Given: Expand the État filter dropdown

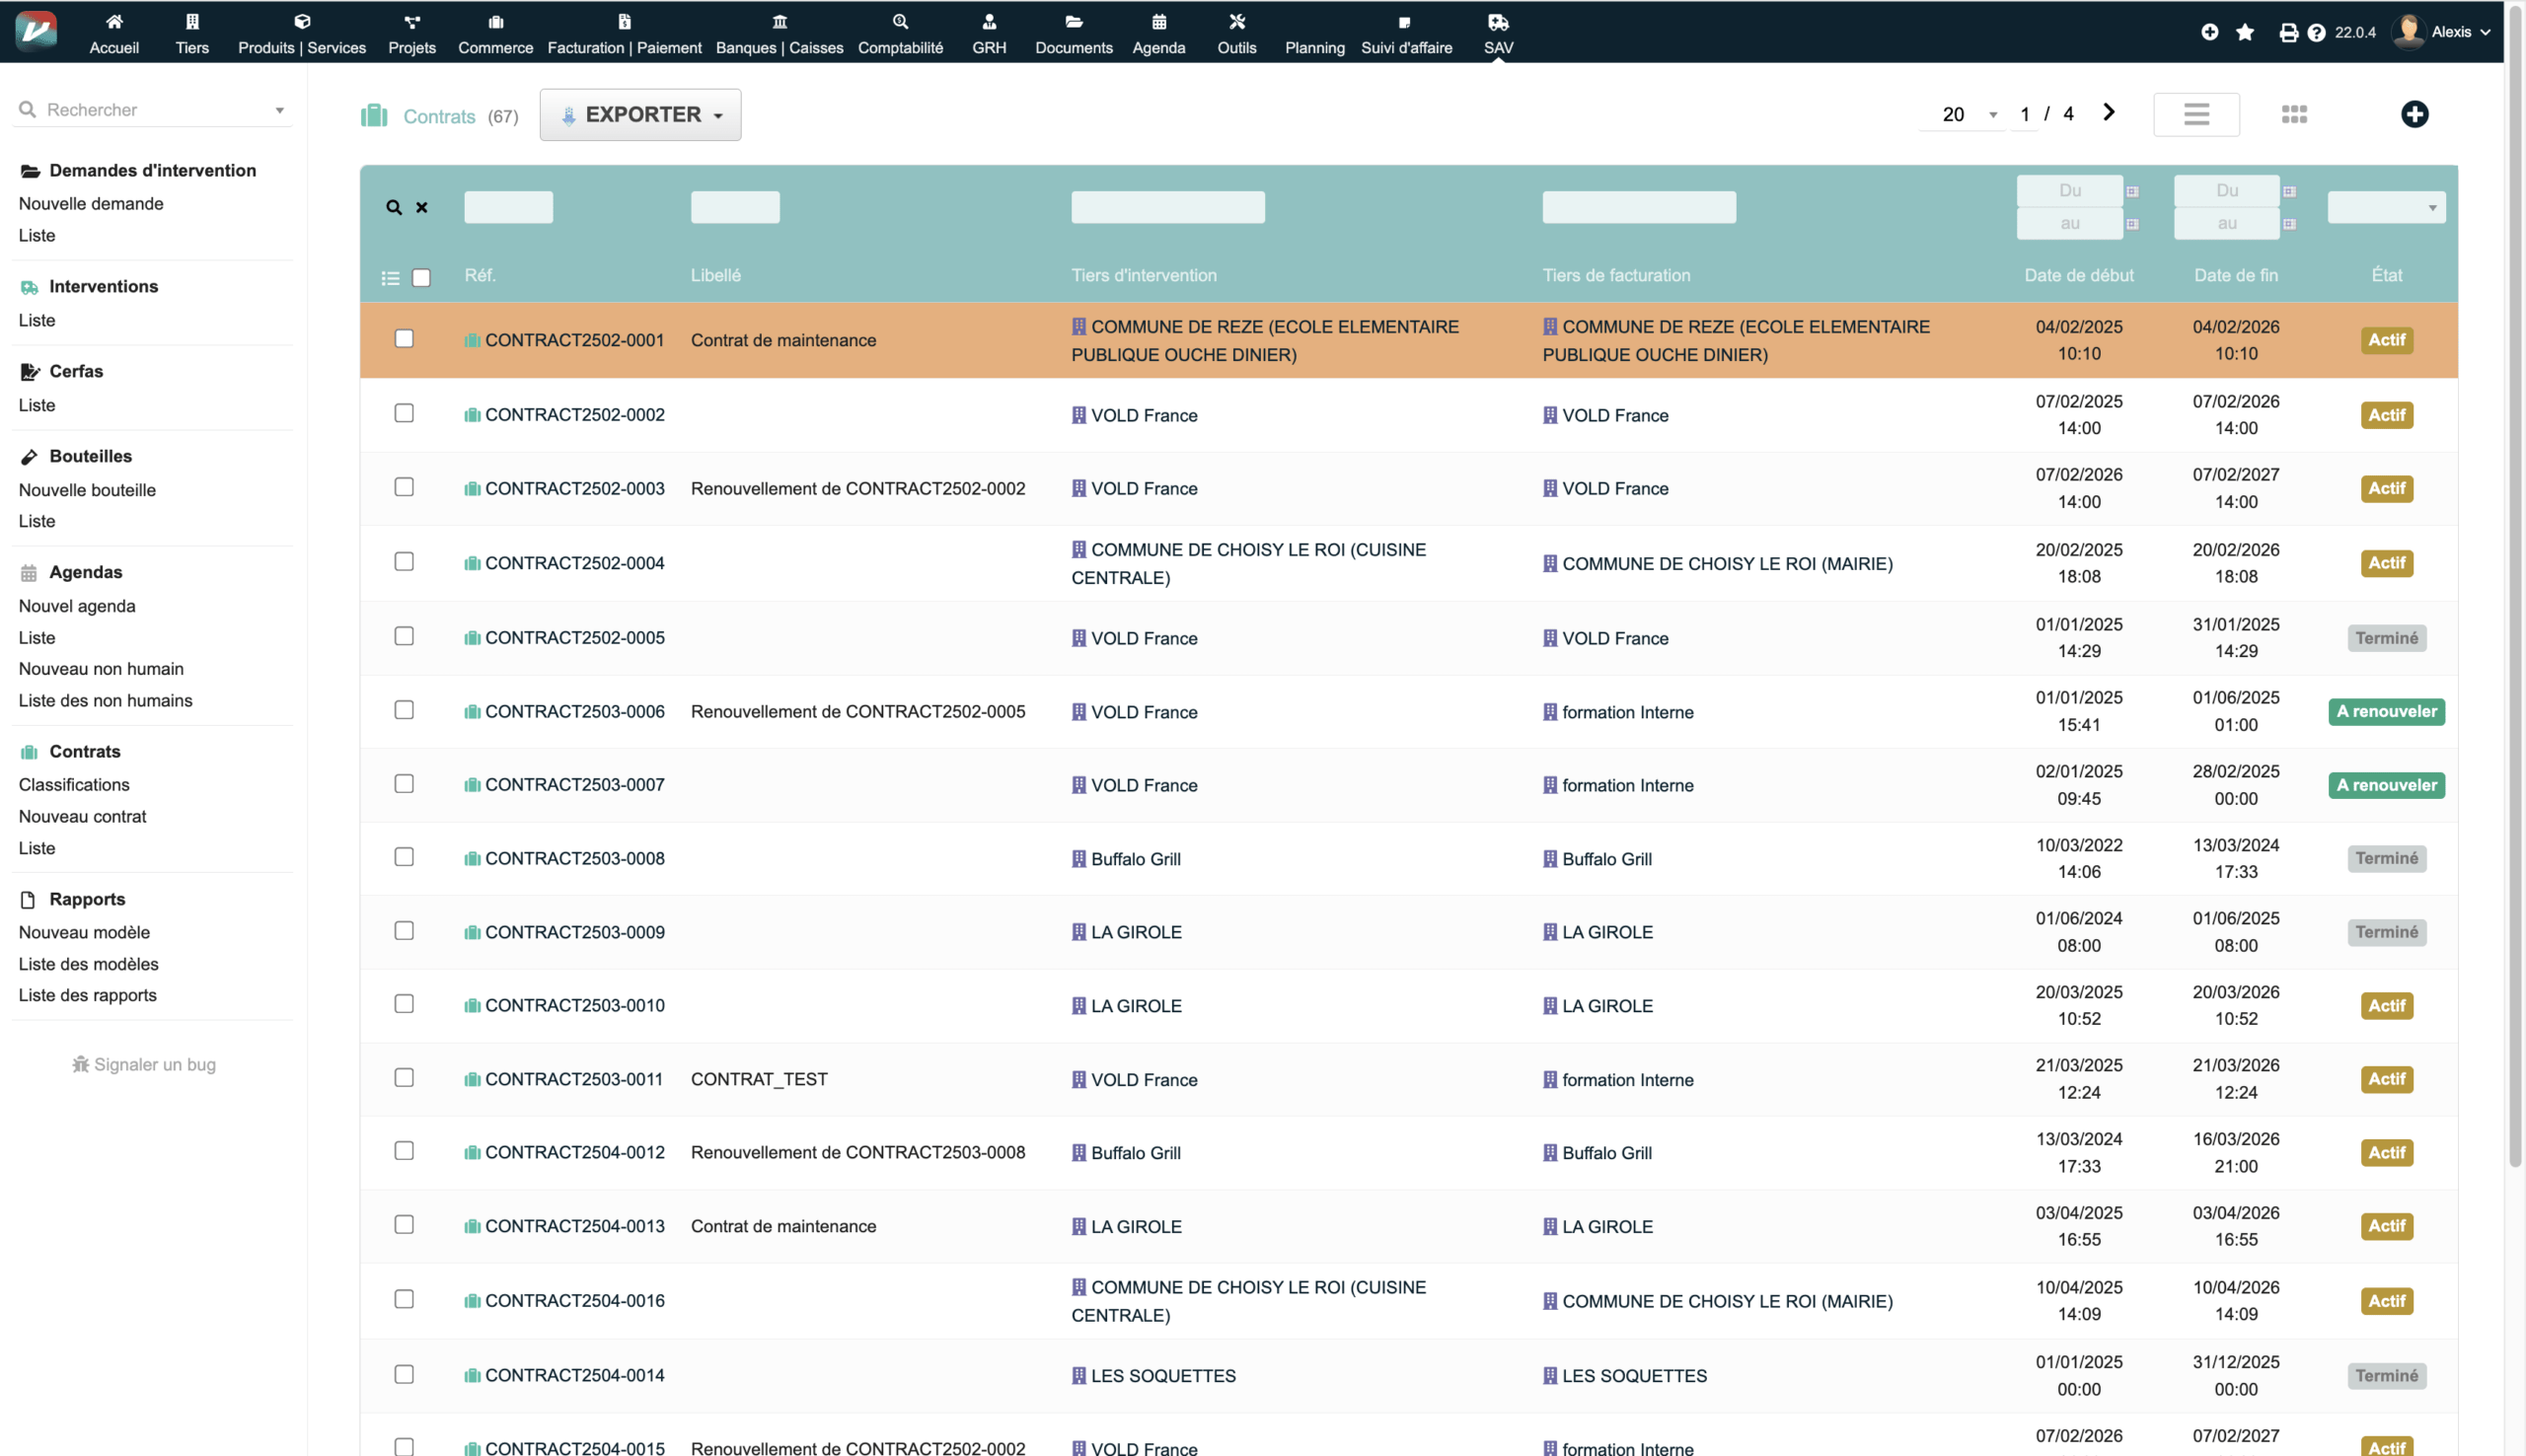Looking at the screenshot, I should pos(2386,207).
